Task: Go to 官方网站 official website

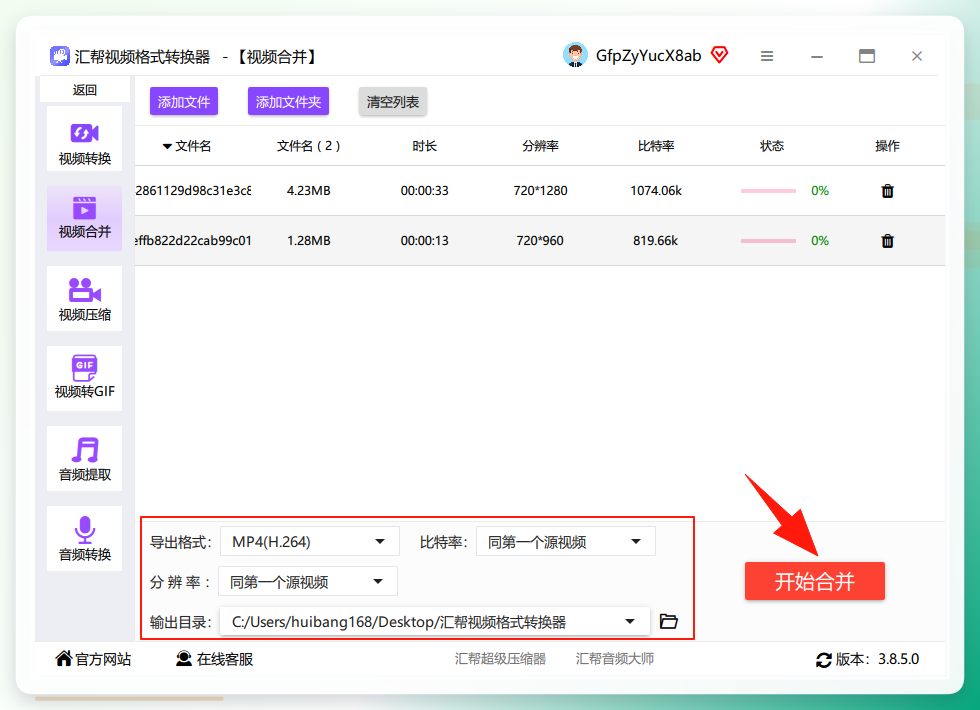Action: click(93, 659)
